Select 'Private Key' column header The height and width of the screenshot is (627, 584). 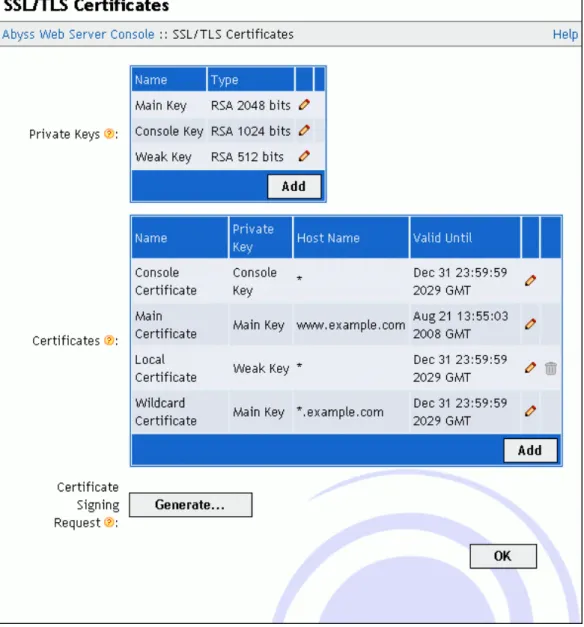pyautogui.click(x=253, y=238)
